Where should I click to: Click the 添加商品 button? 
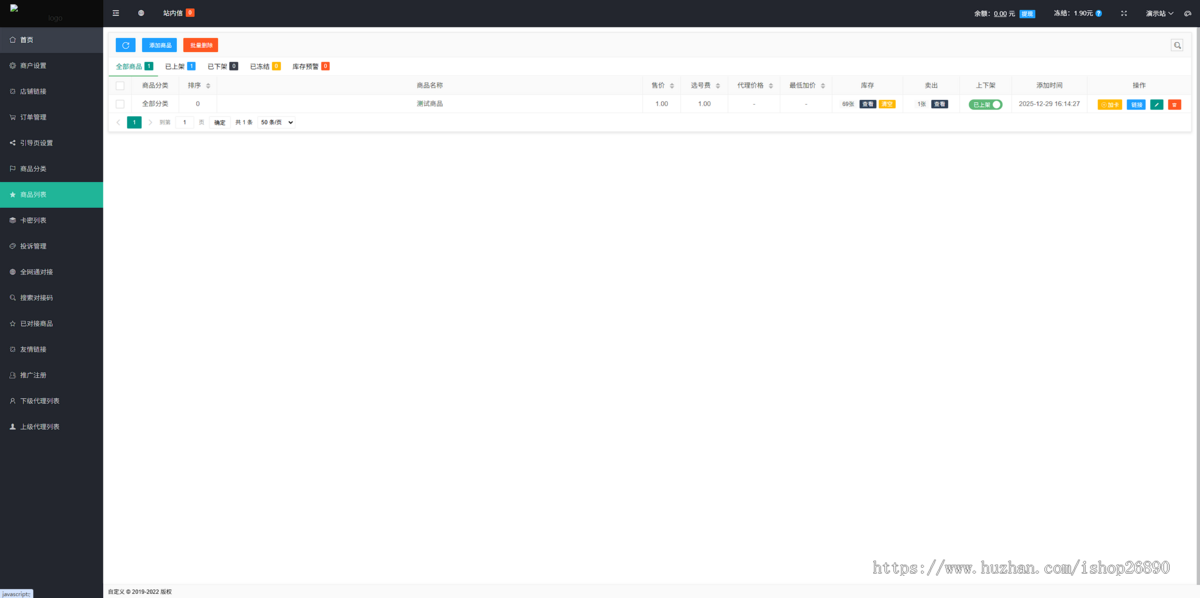[x=159, y=45]
